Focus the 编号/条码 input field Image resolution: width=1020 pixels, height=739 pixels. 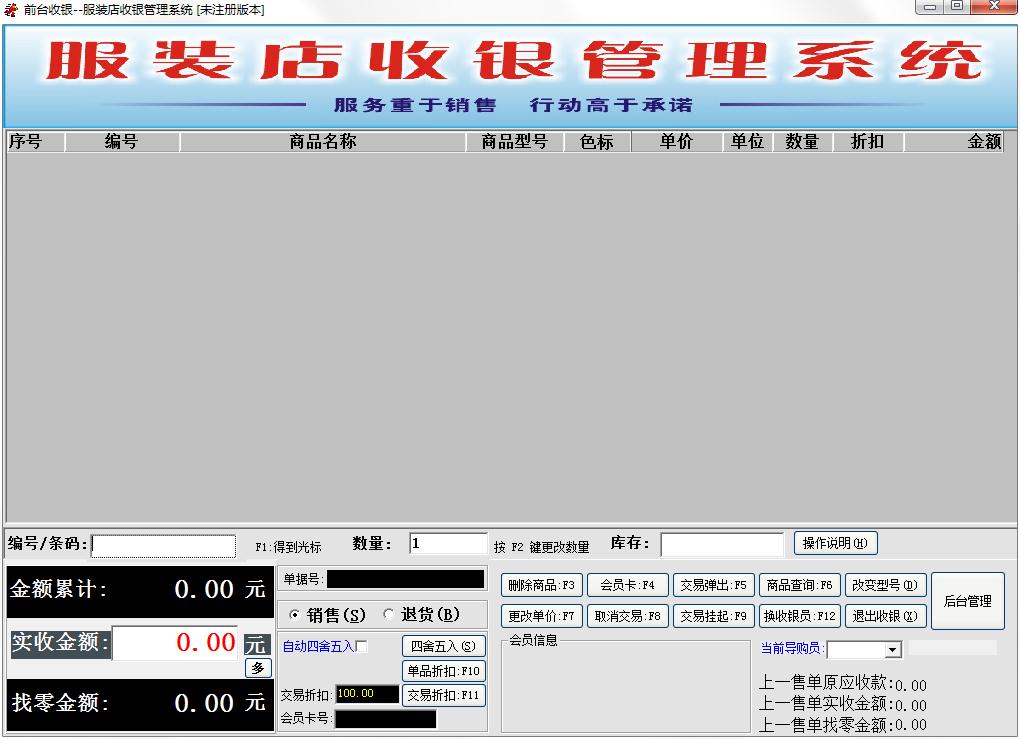click(163, 546)
